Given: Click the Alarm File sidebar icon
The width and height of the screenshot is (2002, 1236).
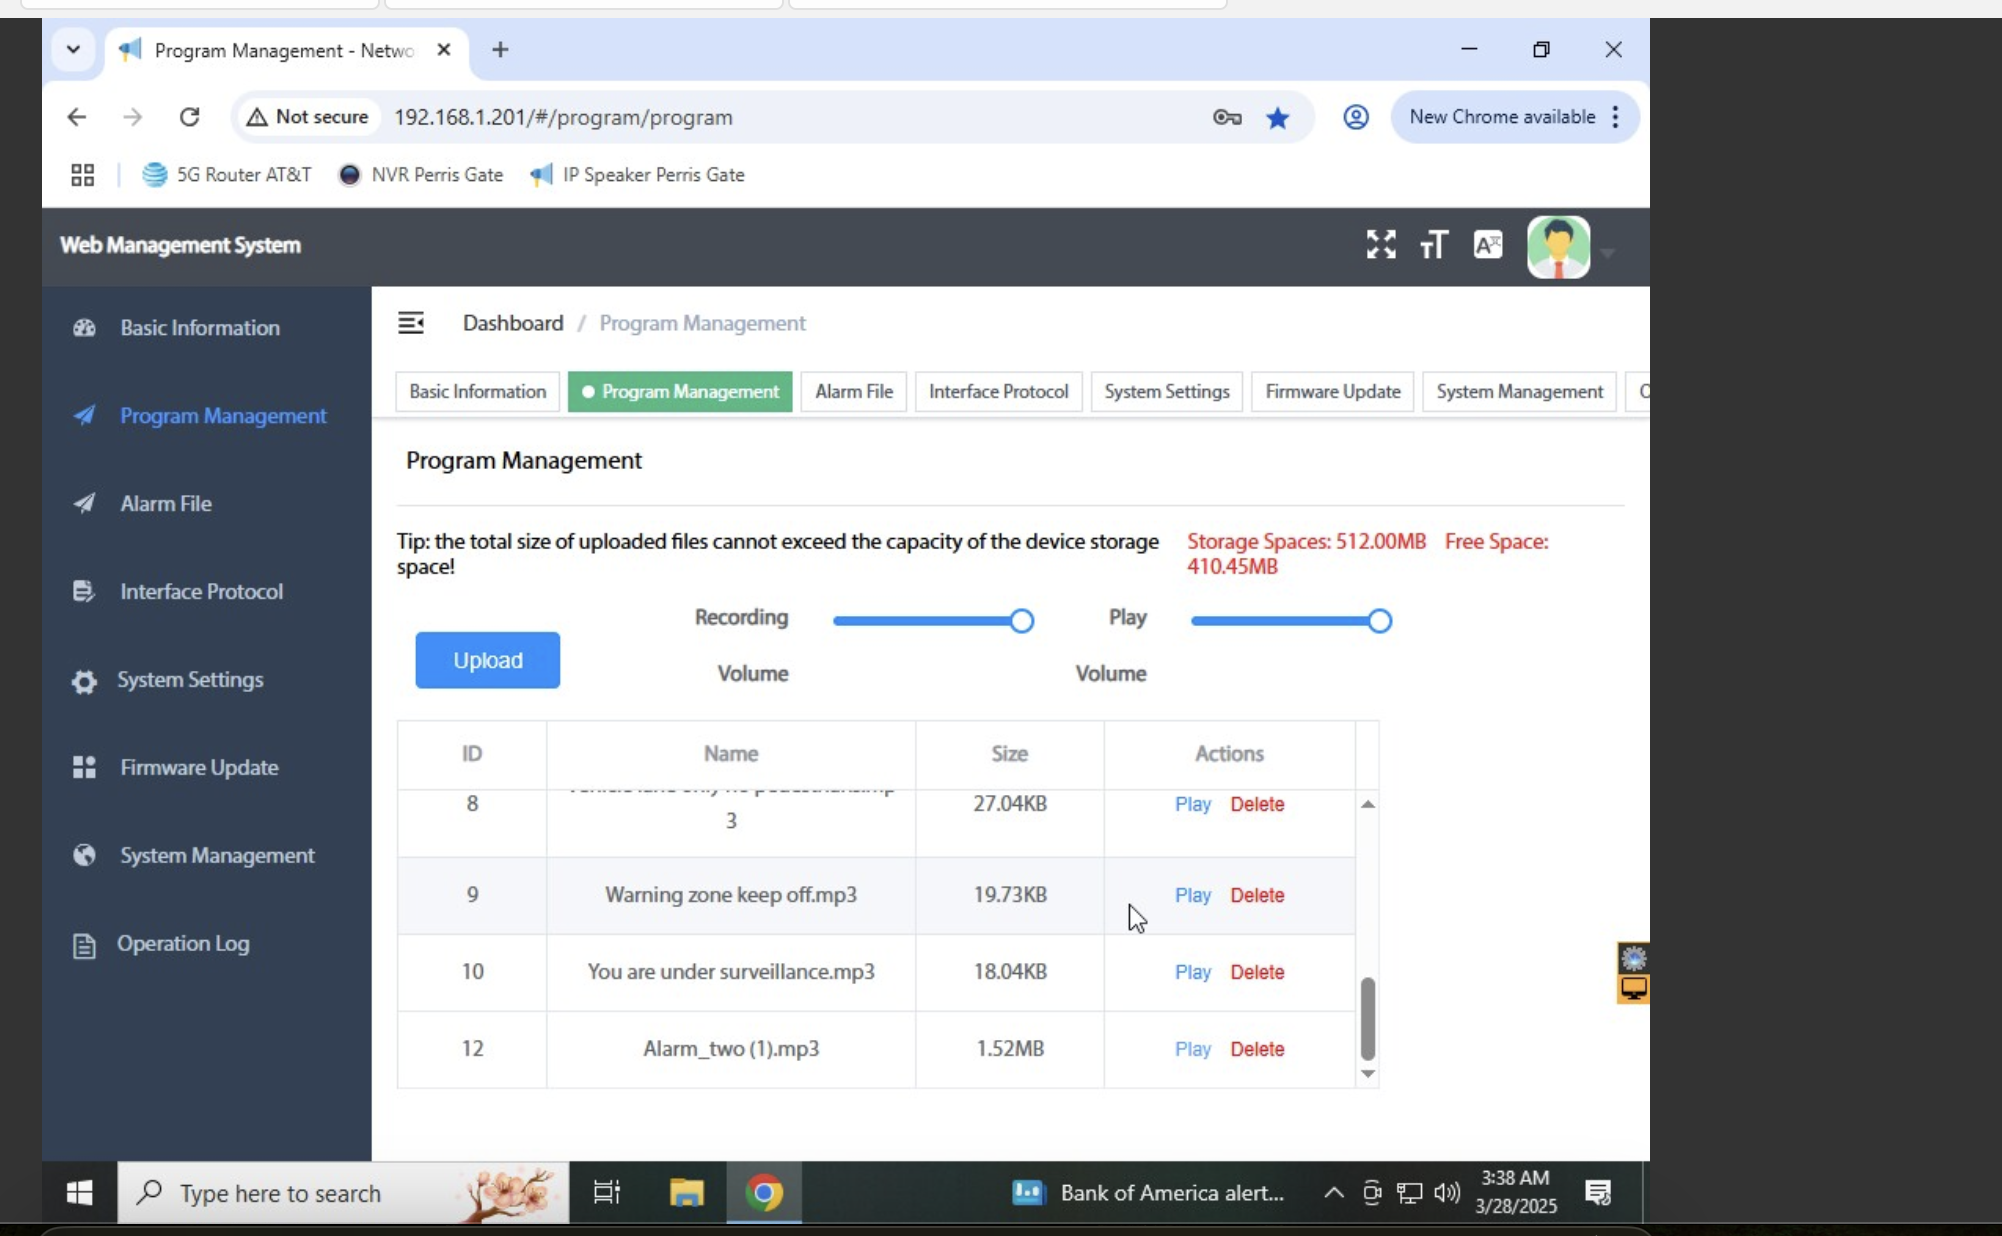Looking at the screenshot, I should pos(84,503).
